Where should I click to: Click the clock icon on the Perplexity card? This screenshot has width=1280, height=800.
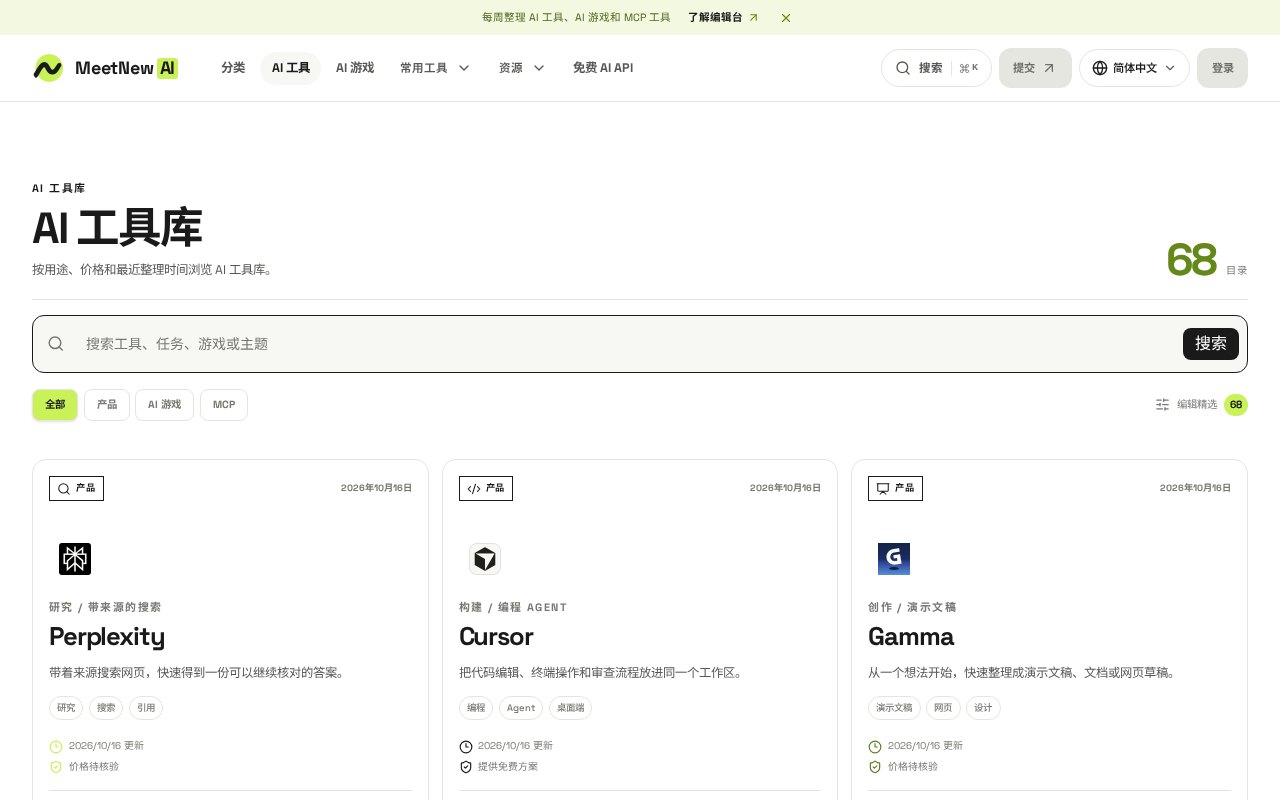point(56,747)
